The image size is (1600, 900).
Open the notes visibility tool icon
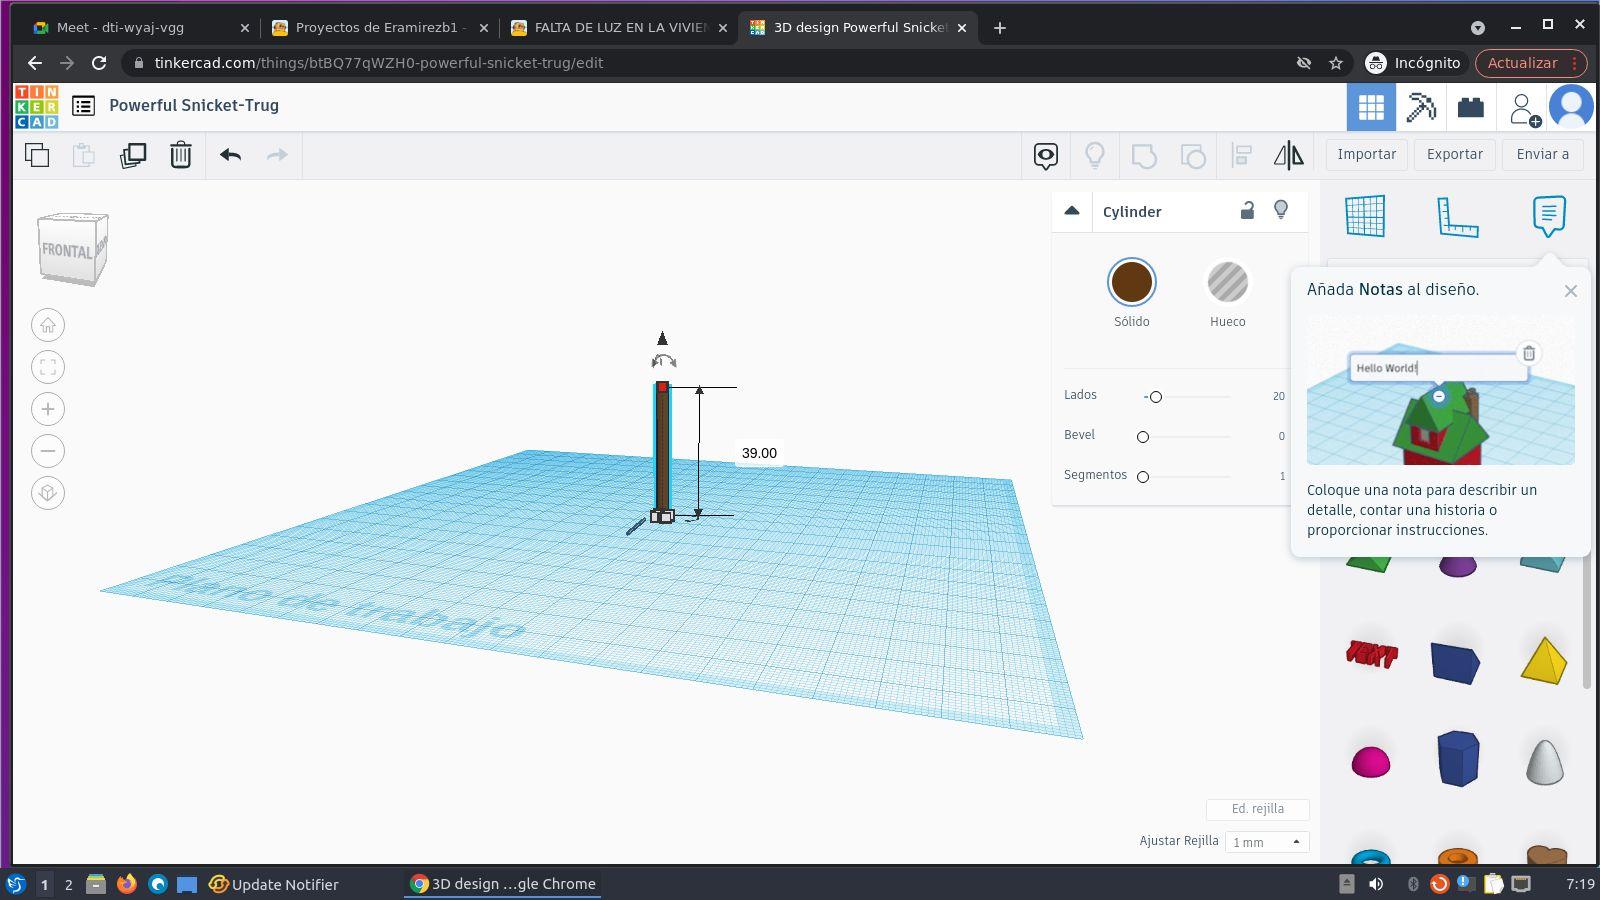1046,155
